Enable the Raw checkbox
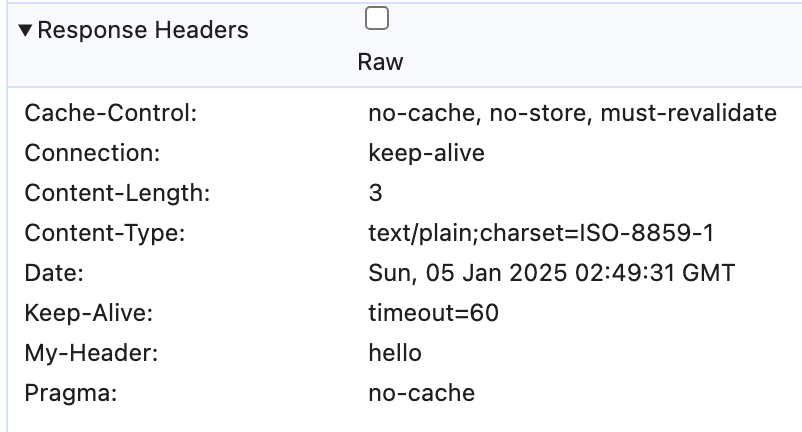This screenshot has width=802, height=432. (x=379, y=19)
